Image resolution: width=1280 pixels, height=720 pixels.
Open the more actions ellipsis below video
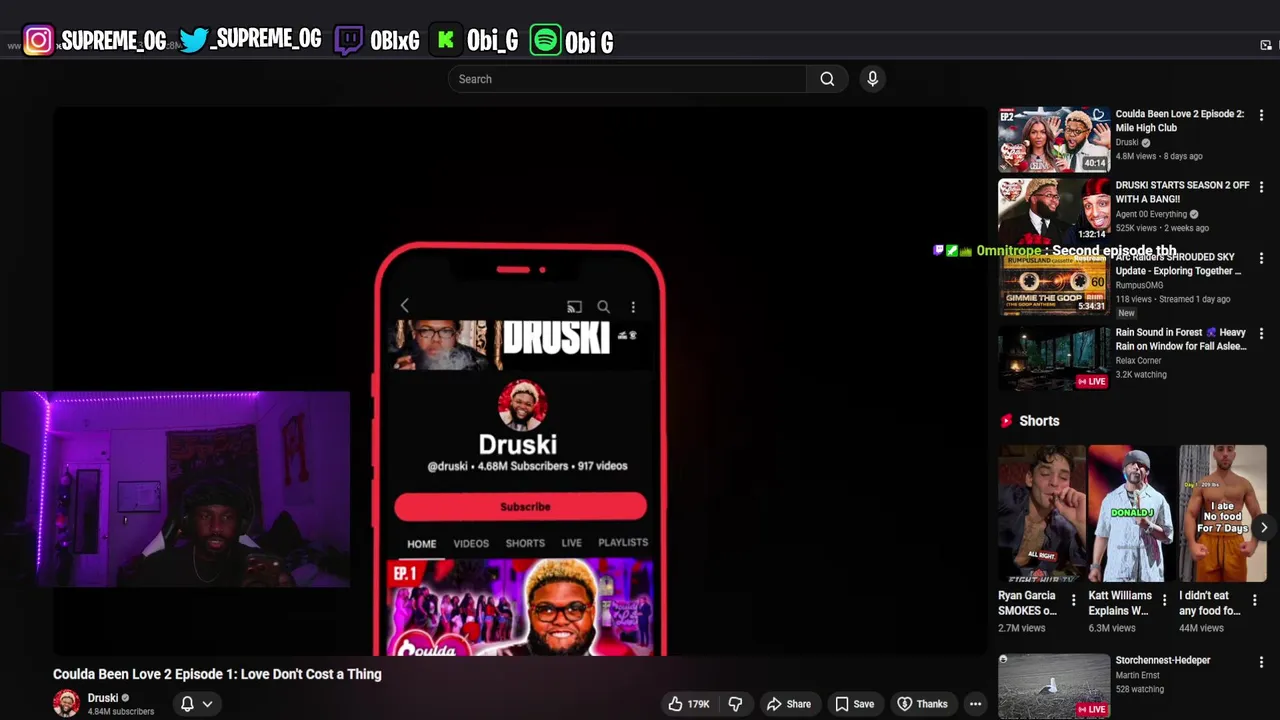coord(975,704)
